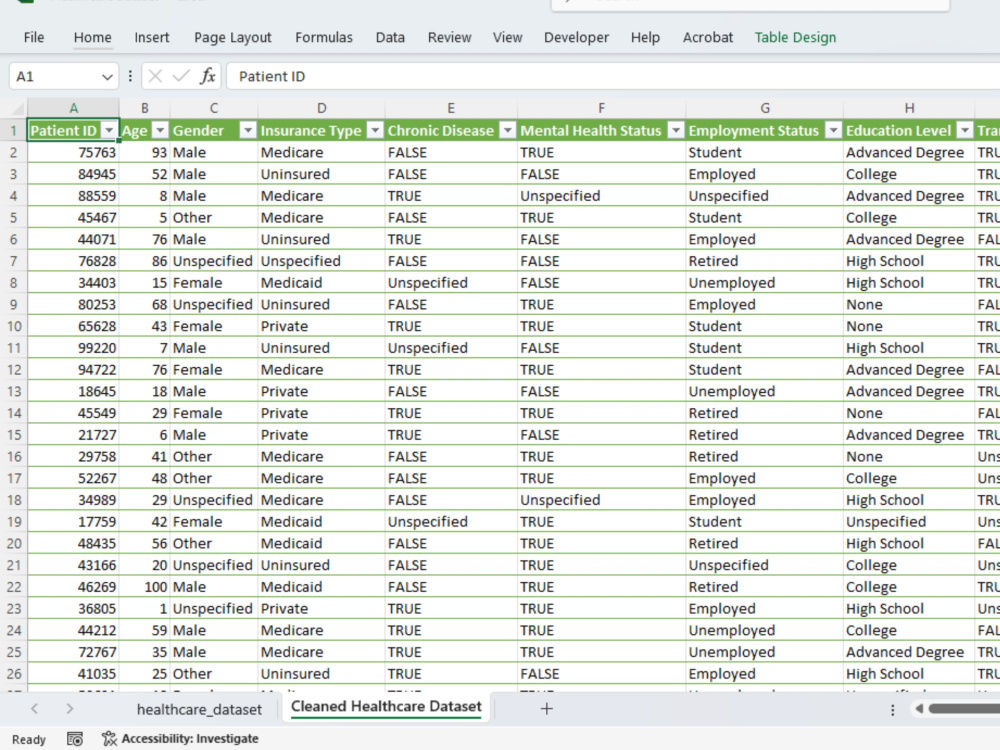Image resolution: width=1000 pixels, height=750 pixels.
Task: Open the Chronic Disease filter dropdown
Action: click(508, 131)
